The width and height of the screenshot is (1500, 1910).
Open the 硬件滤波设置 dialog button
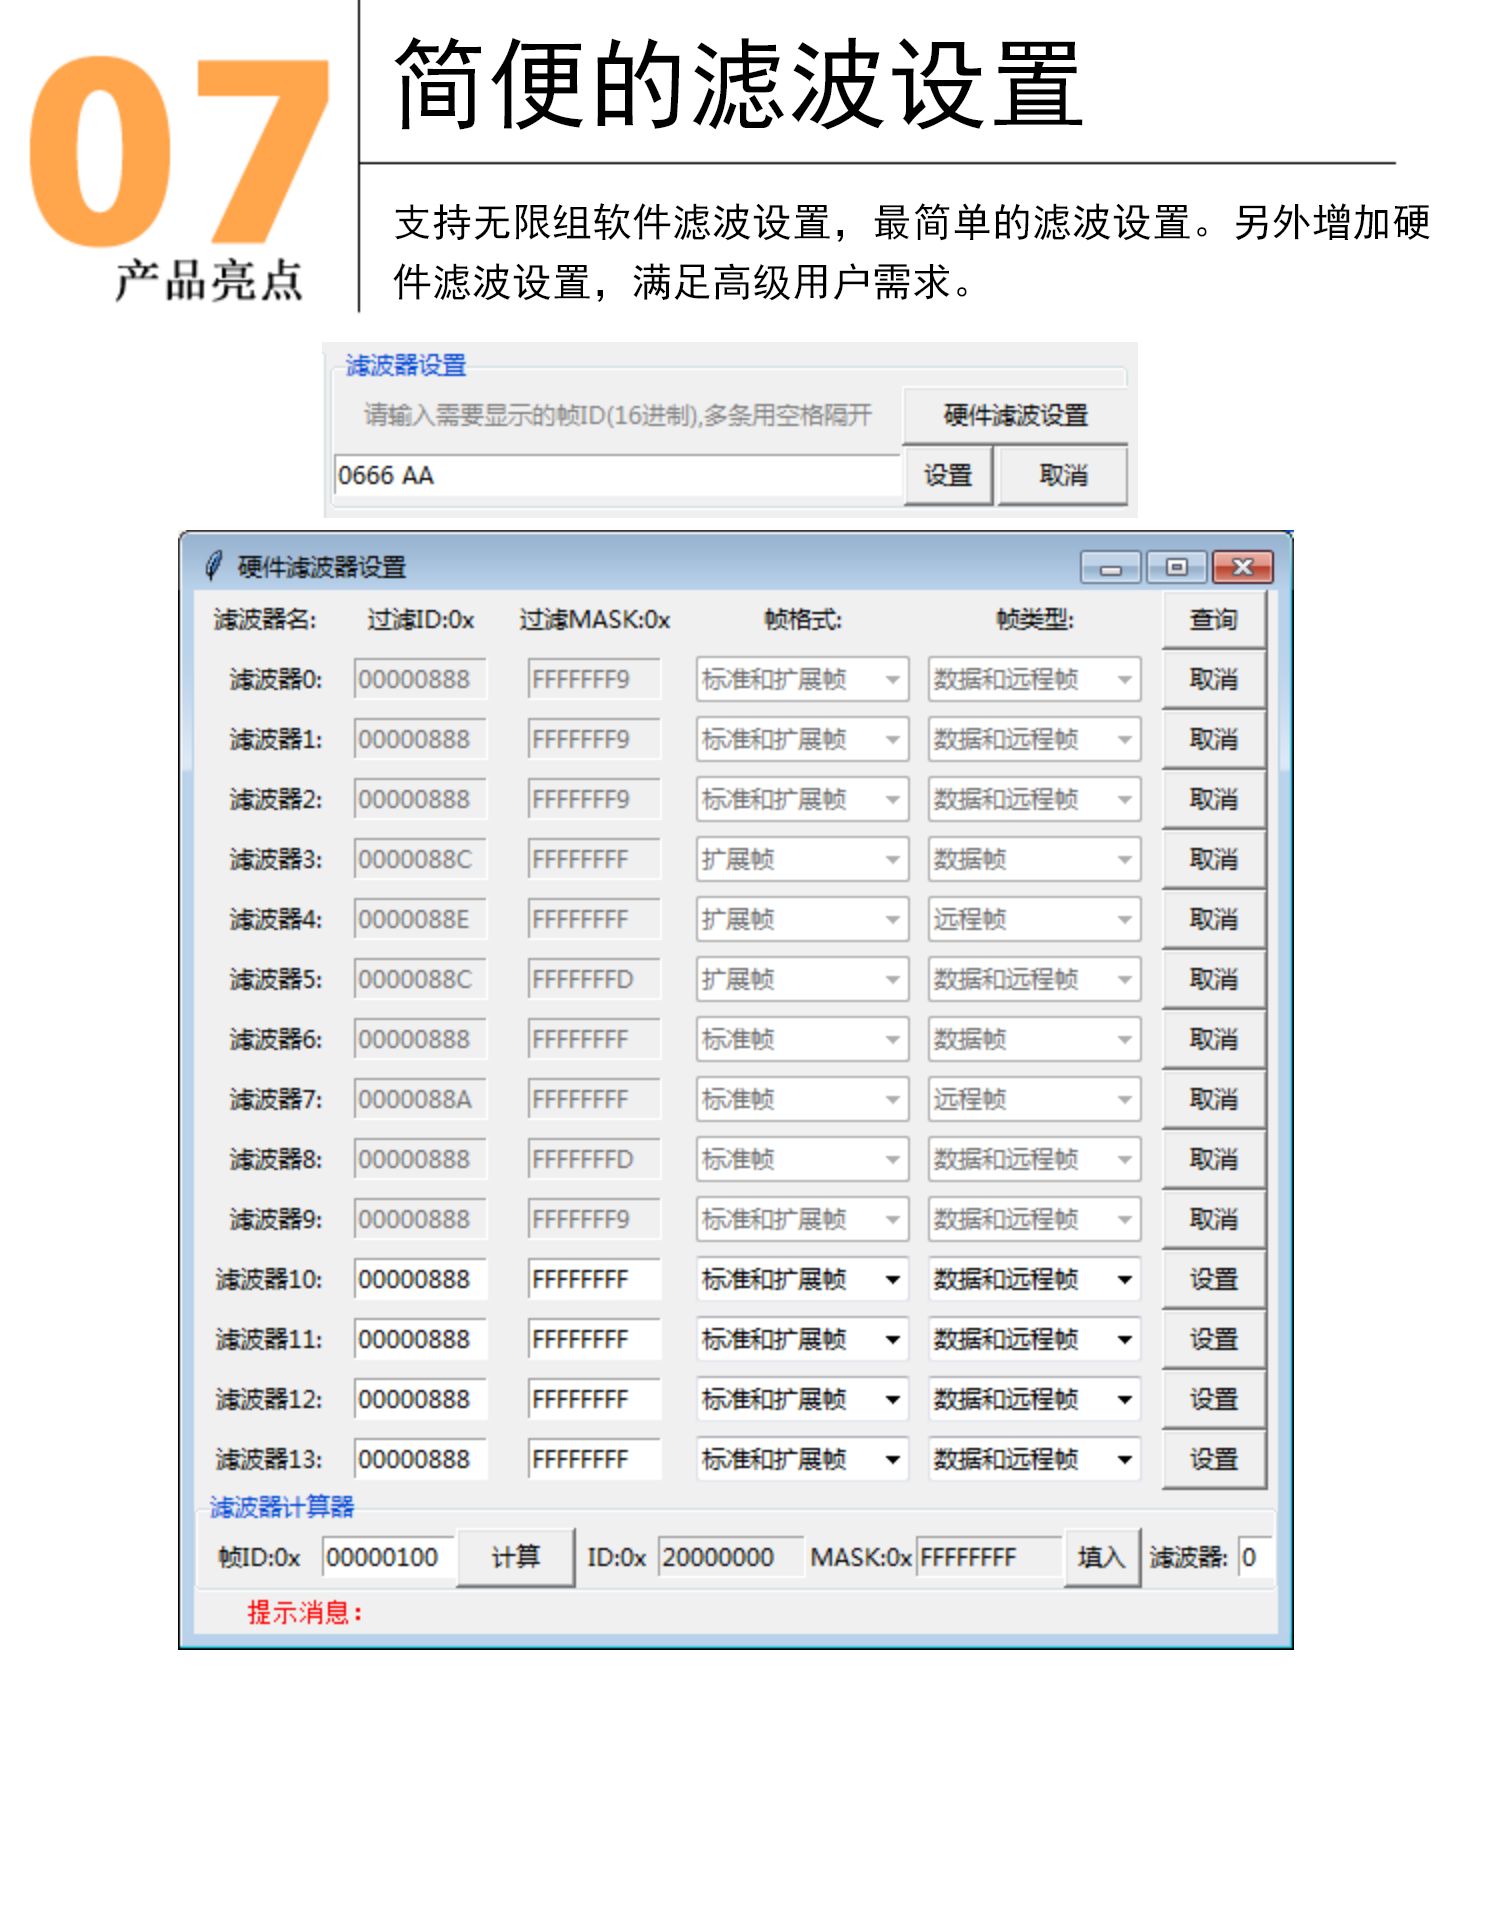pyautogui.click(x=1015, y=415)
